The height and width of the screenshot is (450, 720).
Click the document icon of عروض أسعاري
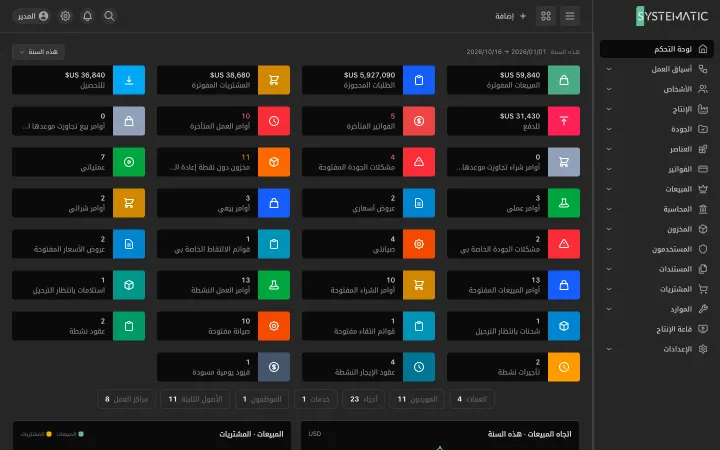[x=419, y=203]
